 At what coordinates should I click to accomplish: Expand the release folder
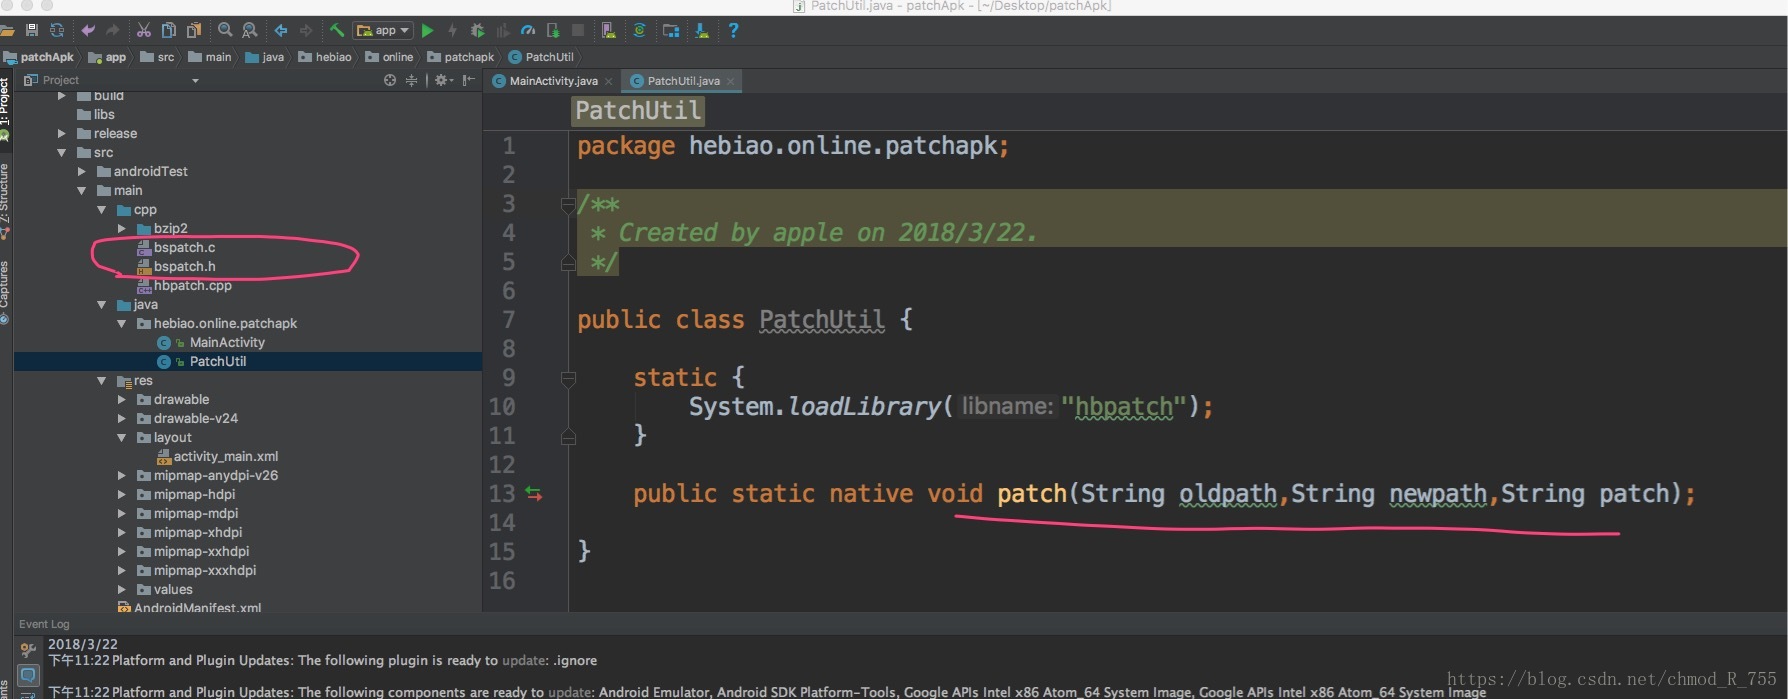[x=62, y=133]
